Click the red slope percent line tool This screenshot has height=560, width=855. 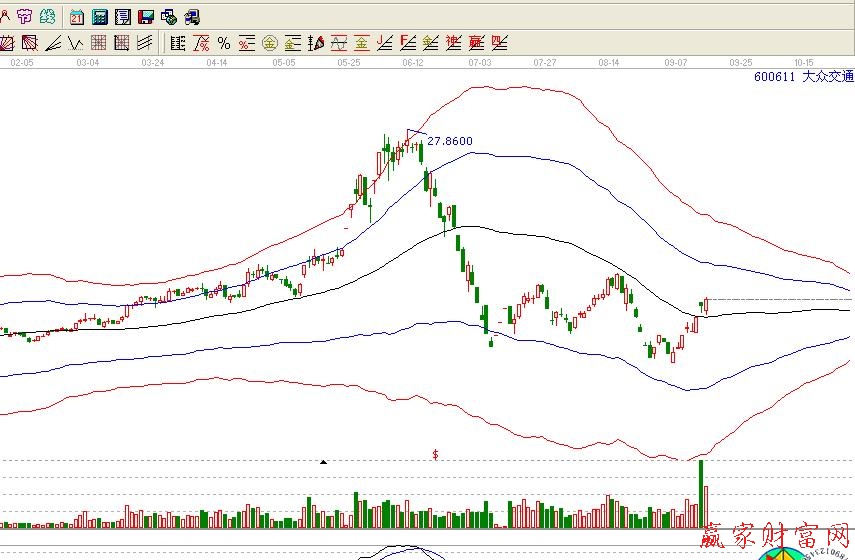(x=201, y=43)
